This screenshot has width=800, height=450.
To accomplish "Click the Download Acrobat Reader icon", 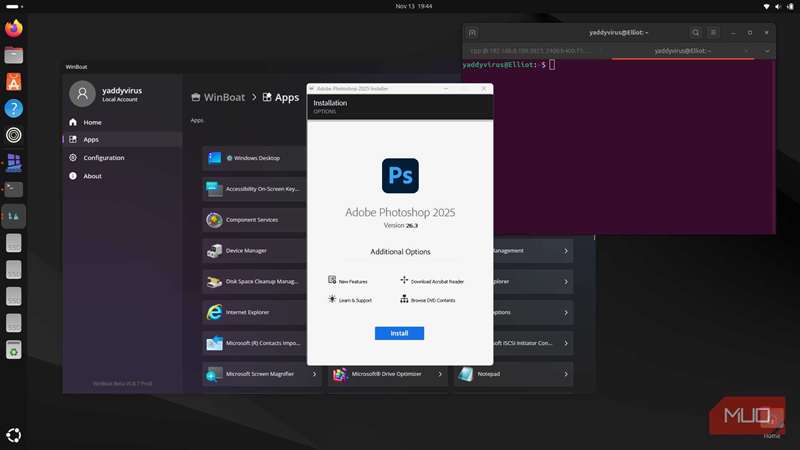I will 404,281.
